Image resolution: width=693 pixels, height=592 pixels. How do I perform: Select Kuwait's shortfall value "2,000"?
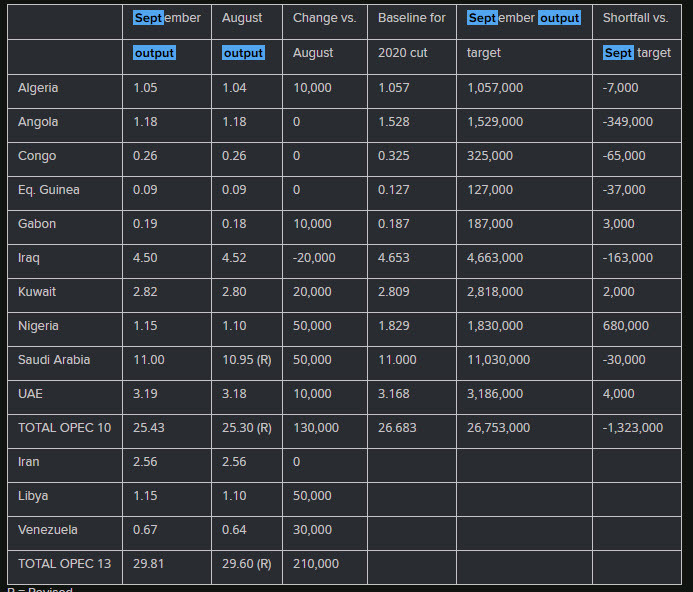(619, 292)
